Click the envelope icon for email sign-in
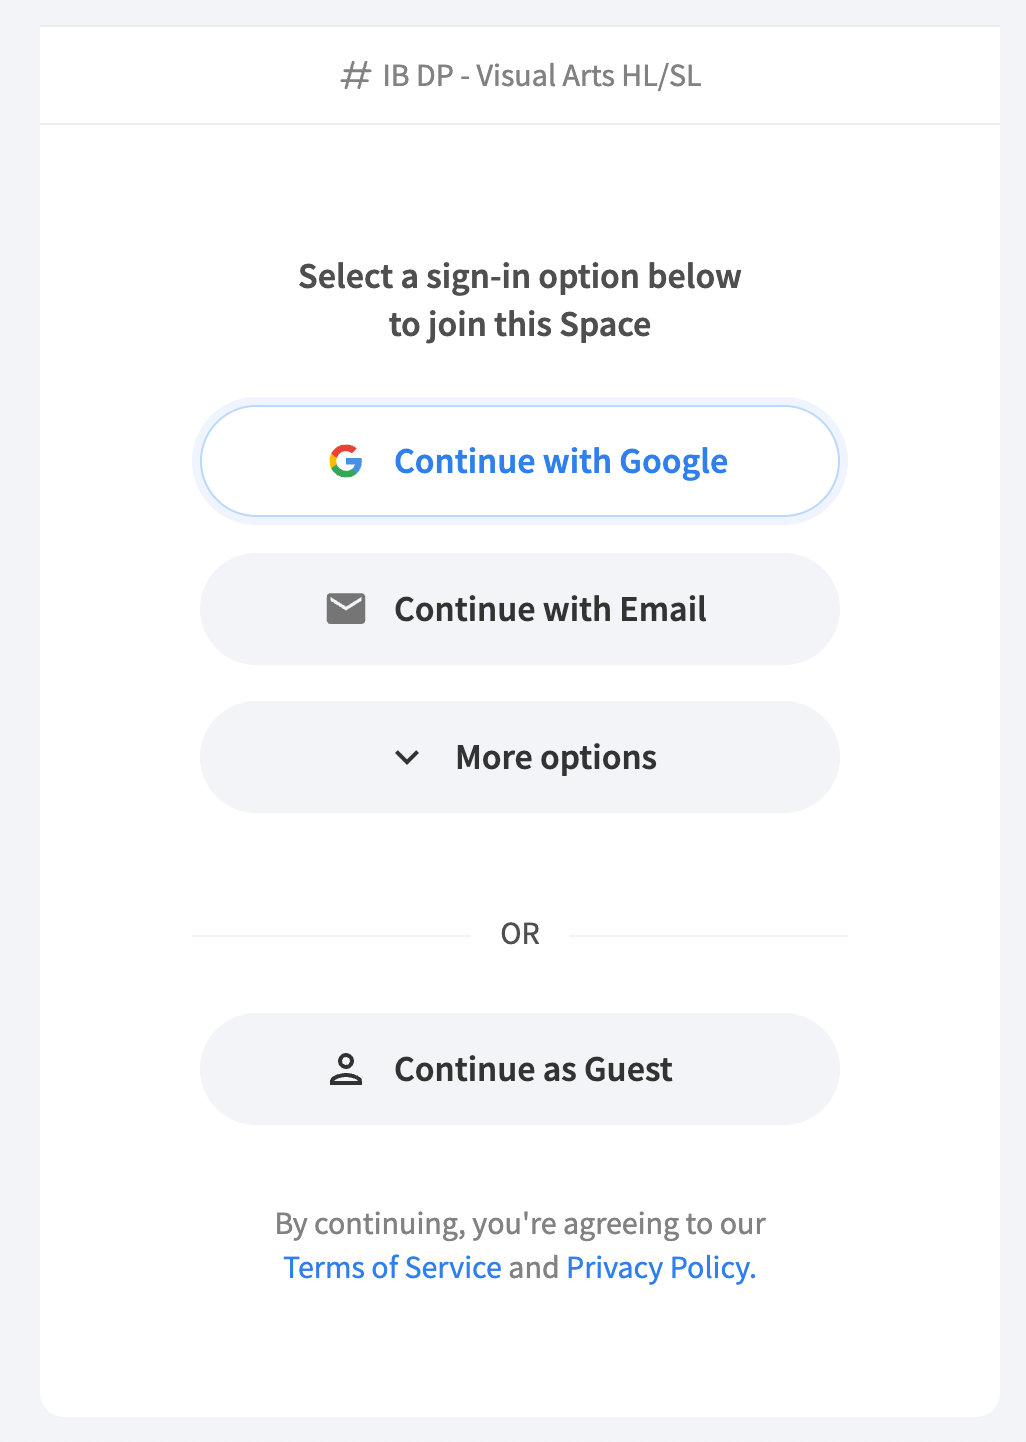The width and height of the screenshot is (1026, 1442). [346, 609]
